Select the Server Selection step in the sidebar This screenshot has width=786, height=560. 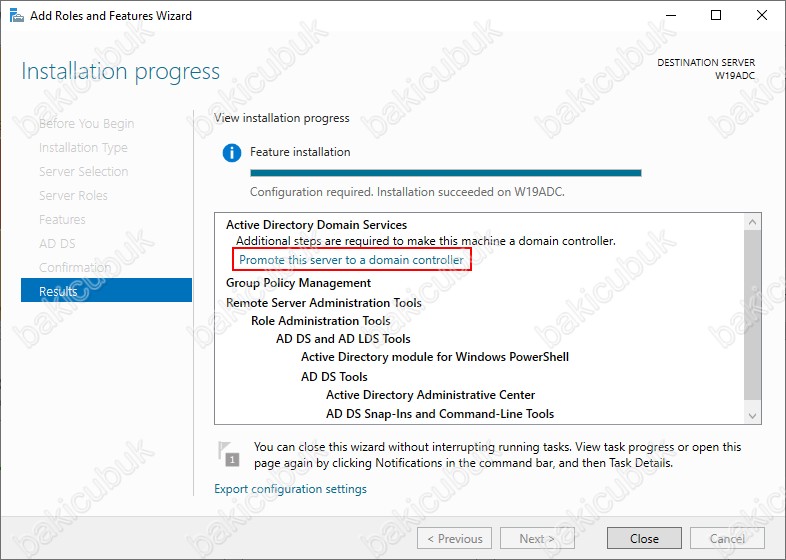tap(84, 171)
